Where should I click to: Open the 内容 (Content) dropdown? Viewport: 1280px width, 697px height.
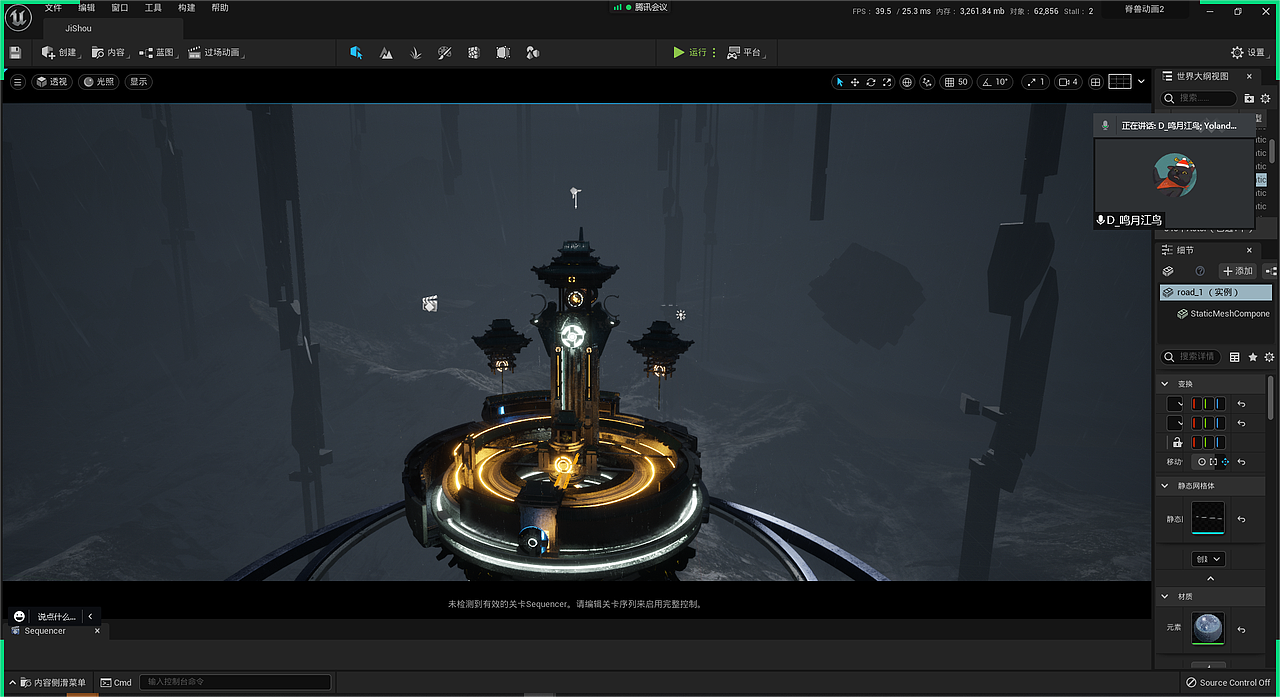tap(109, 52)
